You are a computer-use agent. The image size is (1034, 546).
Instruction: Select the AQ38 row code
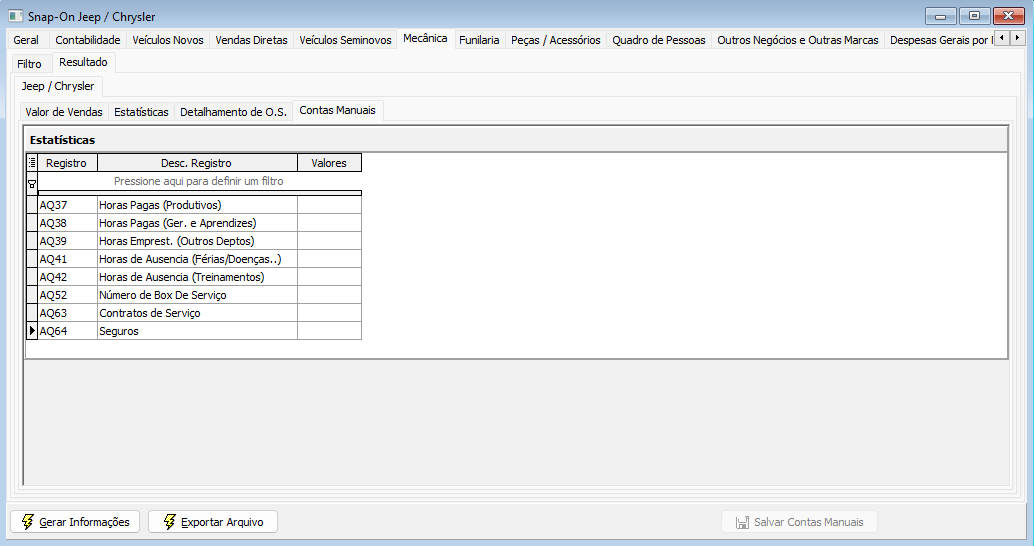pos(67,223)
